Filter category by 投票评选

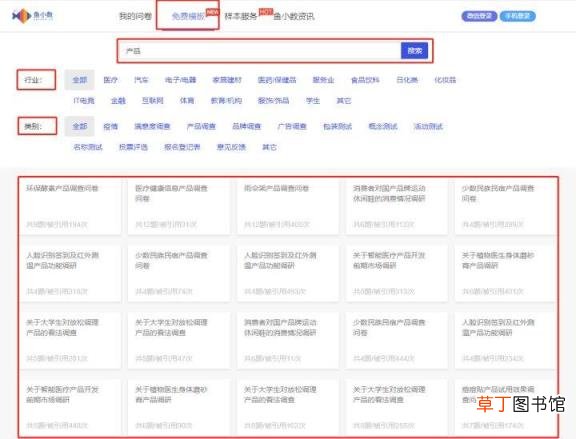(133, 147)
